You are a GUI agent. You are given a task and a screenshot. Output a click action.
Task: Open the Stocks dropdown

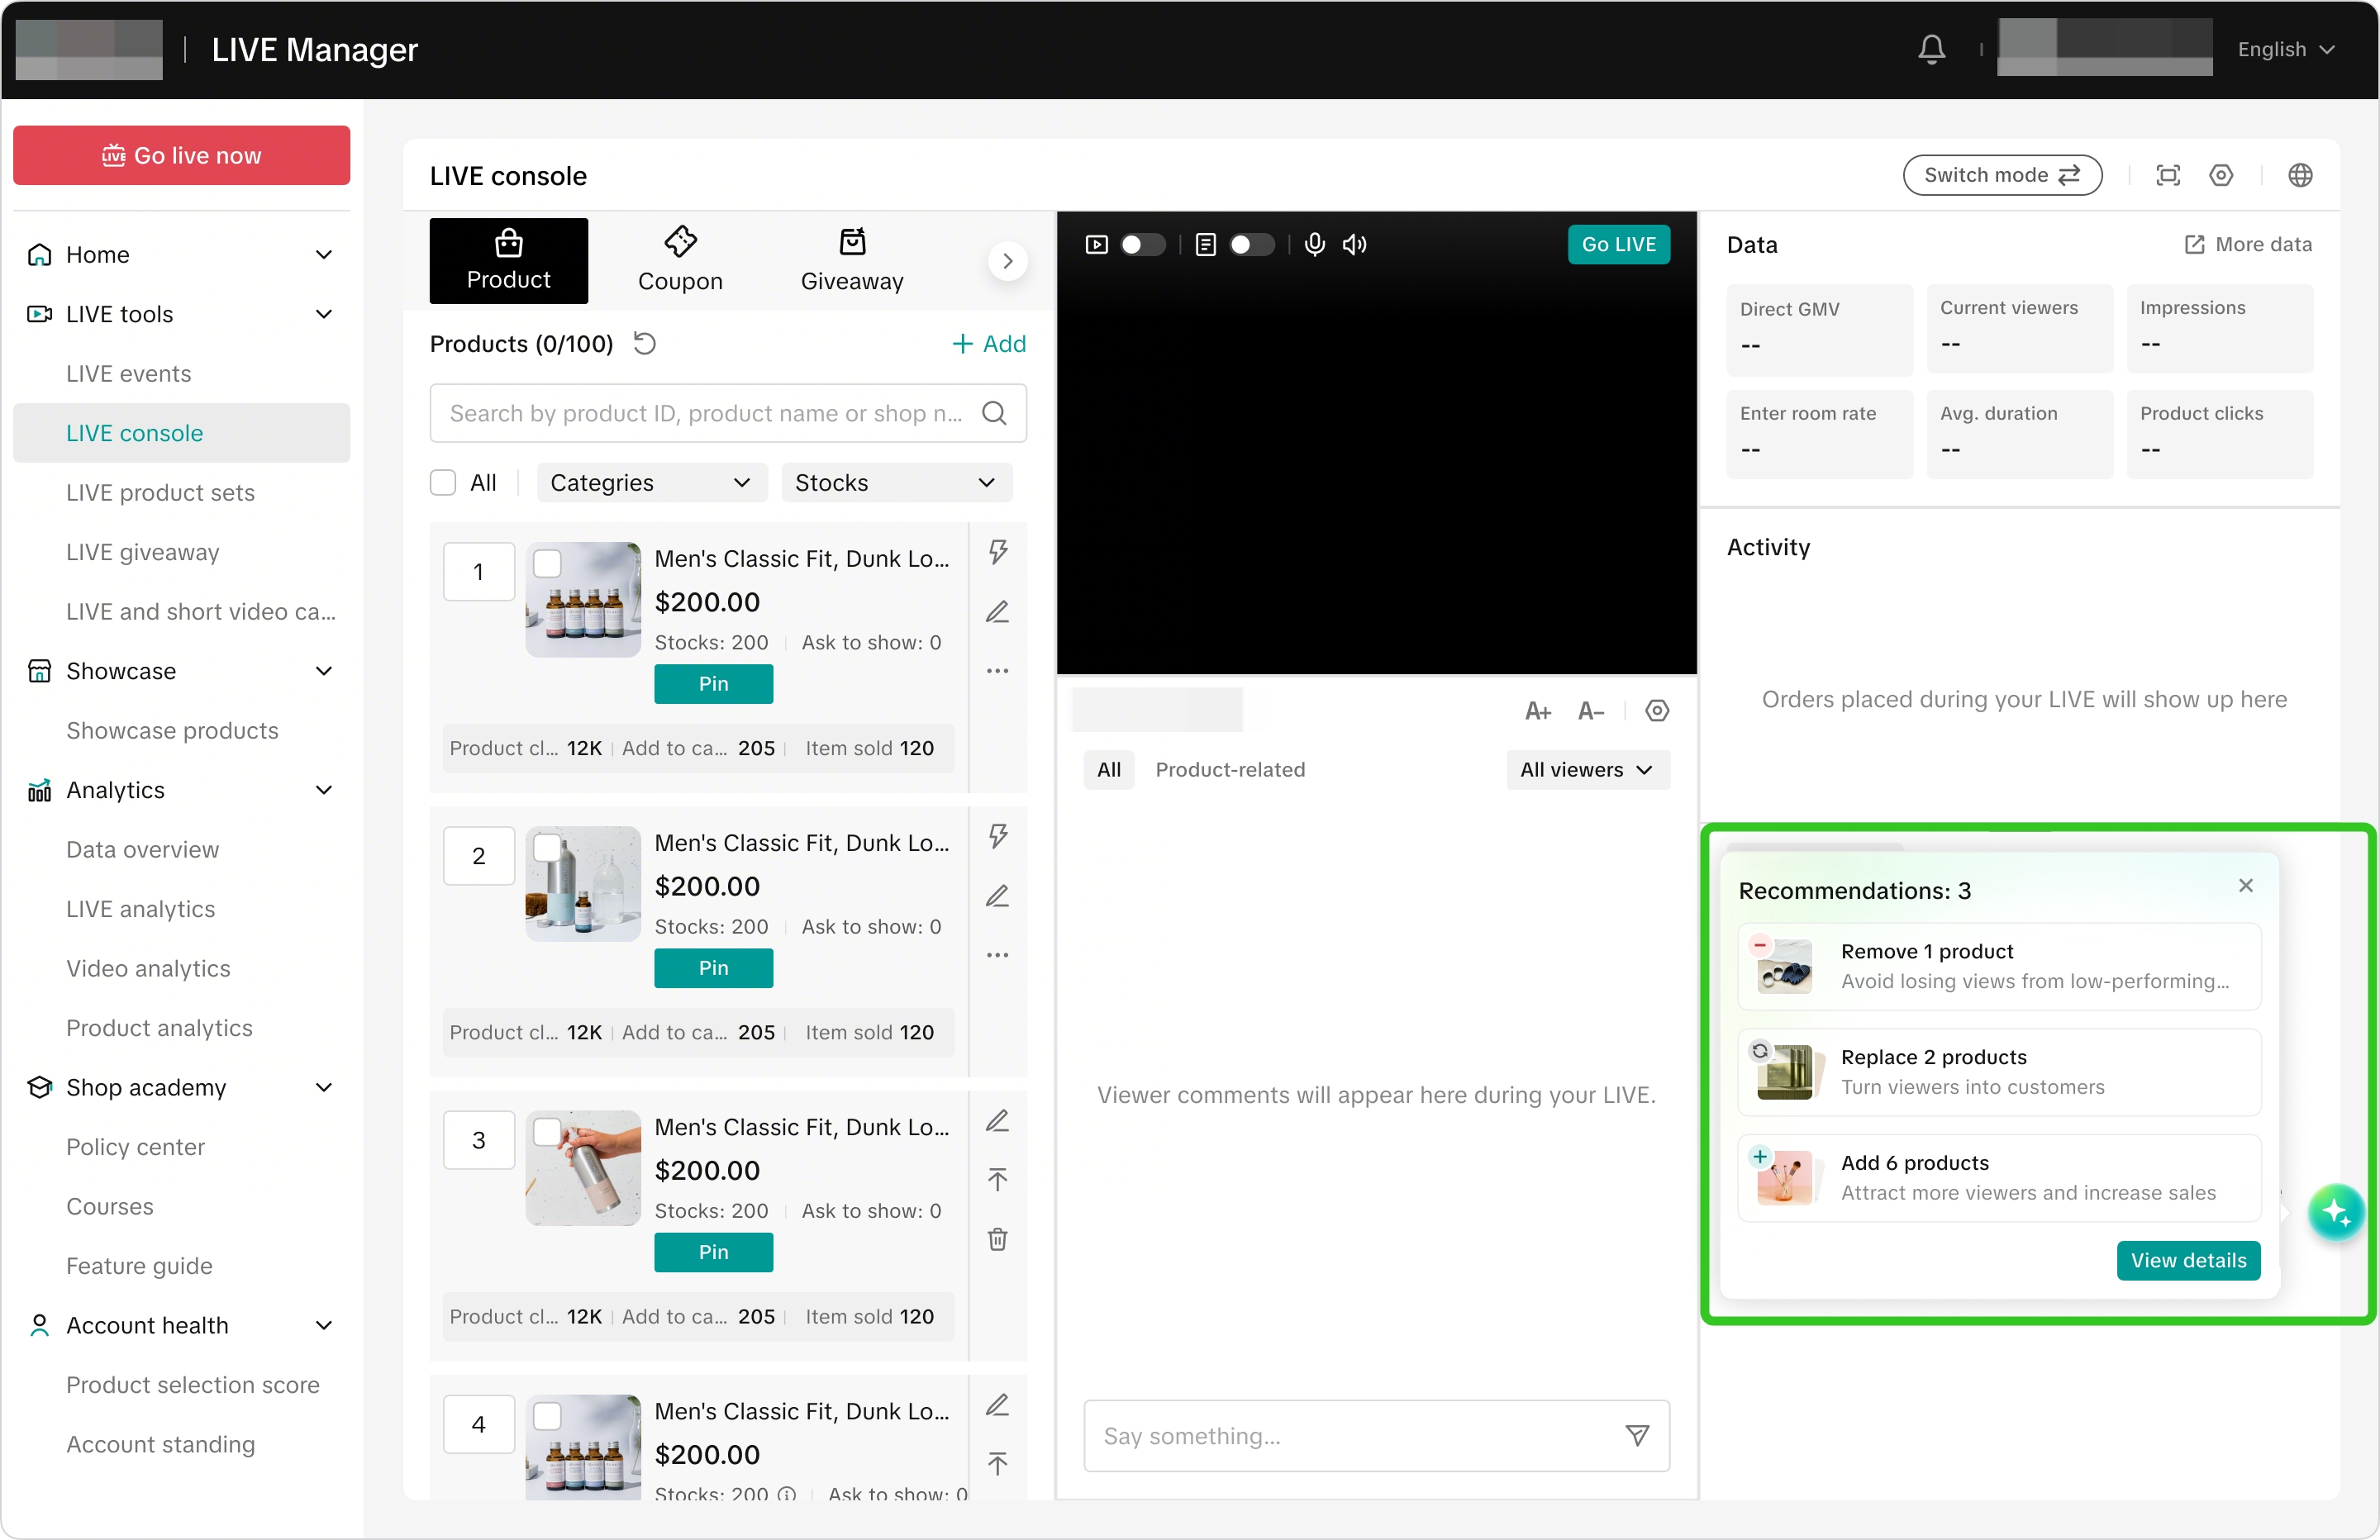(x=896, y=483)
